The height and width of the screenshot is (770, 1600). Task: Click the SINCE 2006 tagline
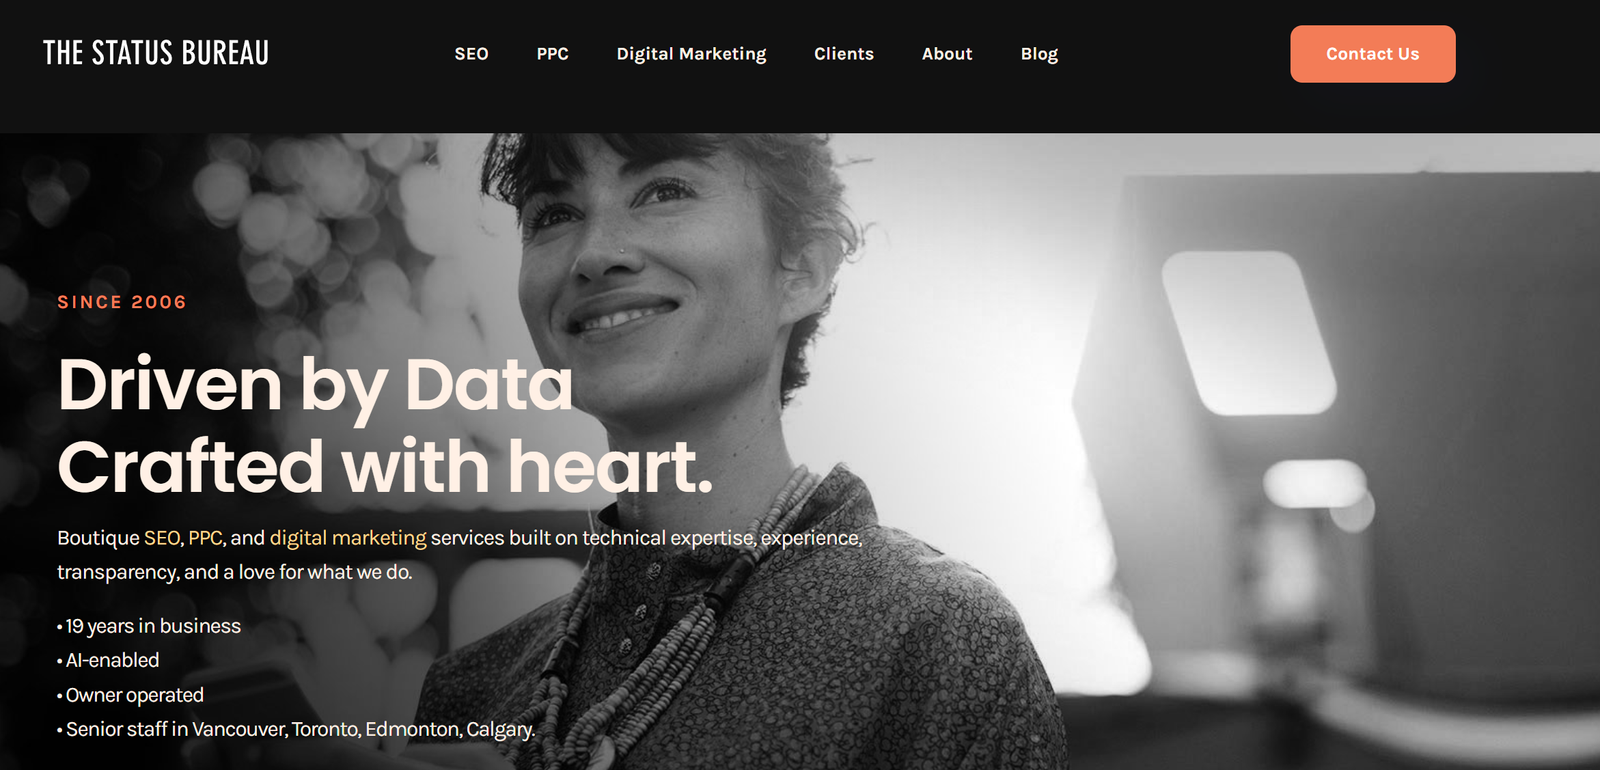click(x=122, y=302)
